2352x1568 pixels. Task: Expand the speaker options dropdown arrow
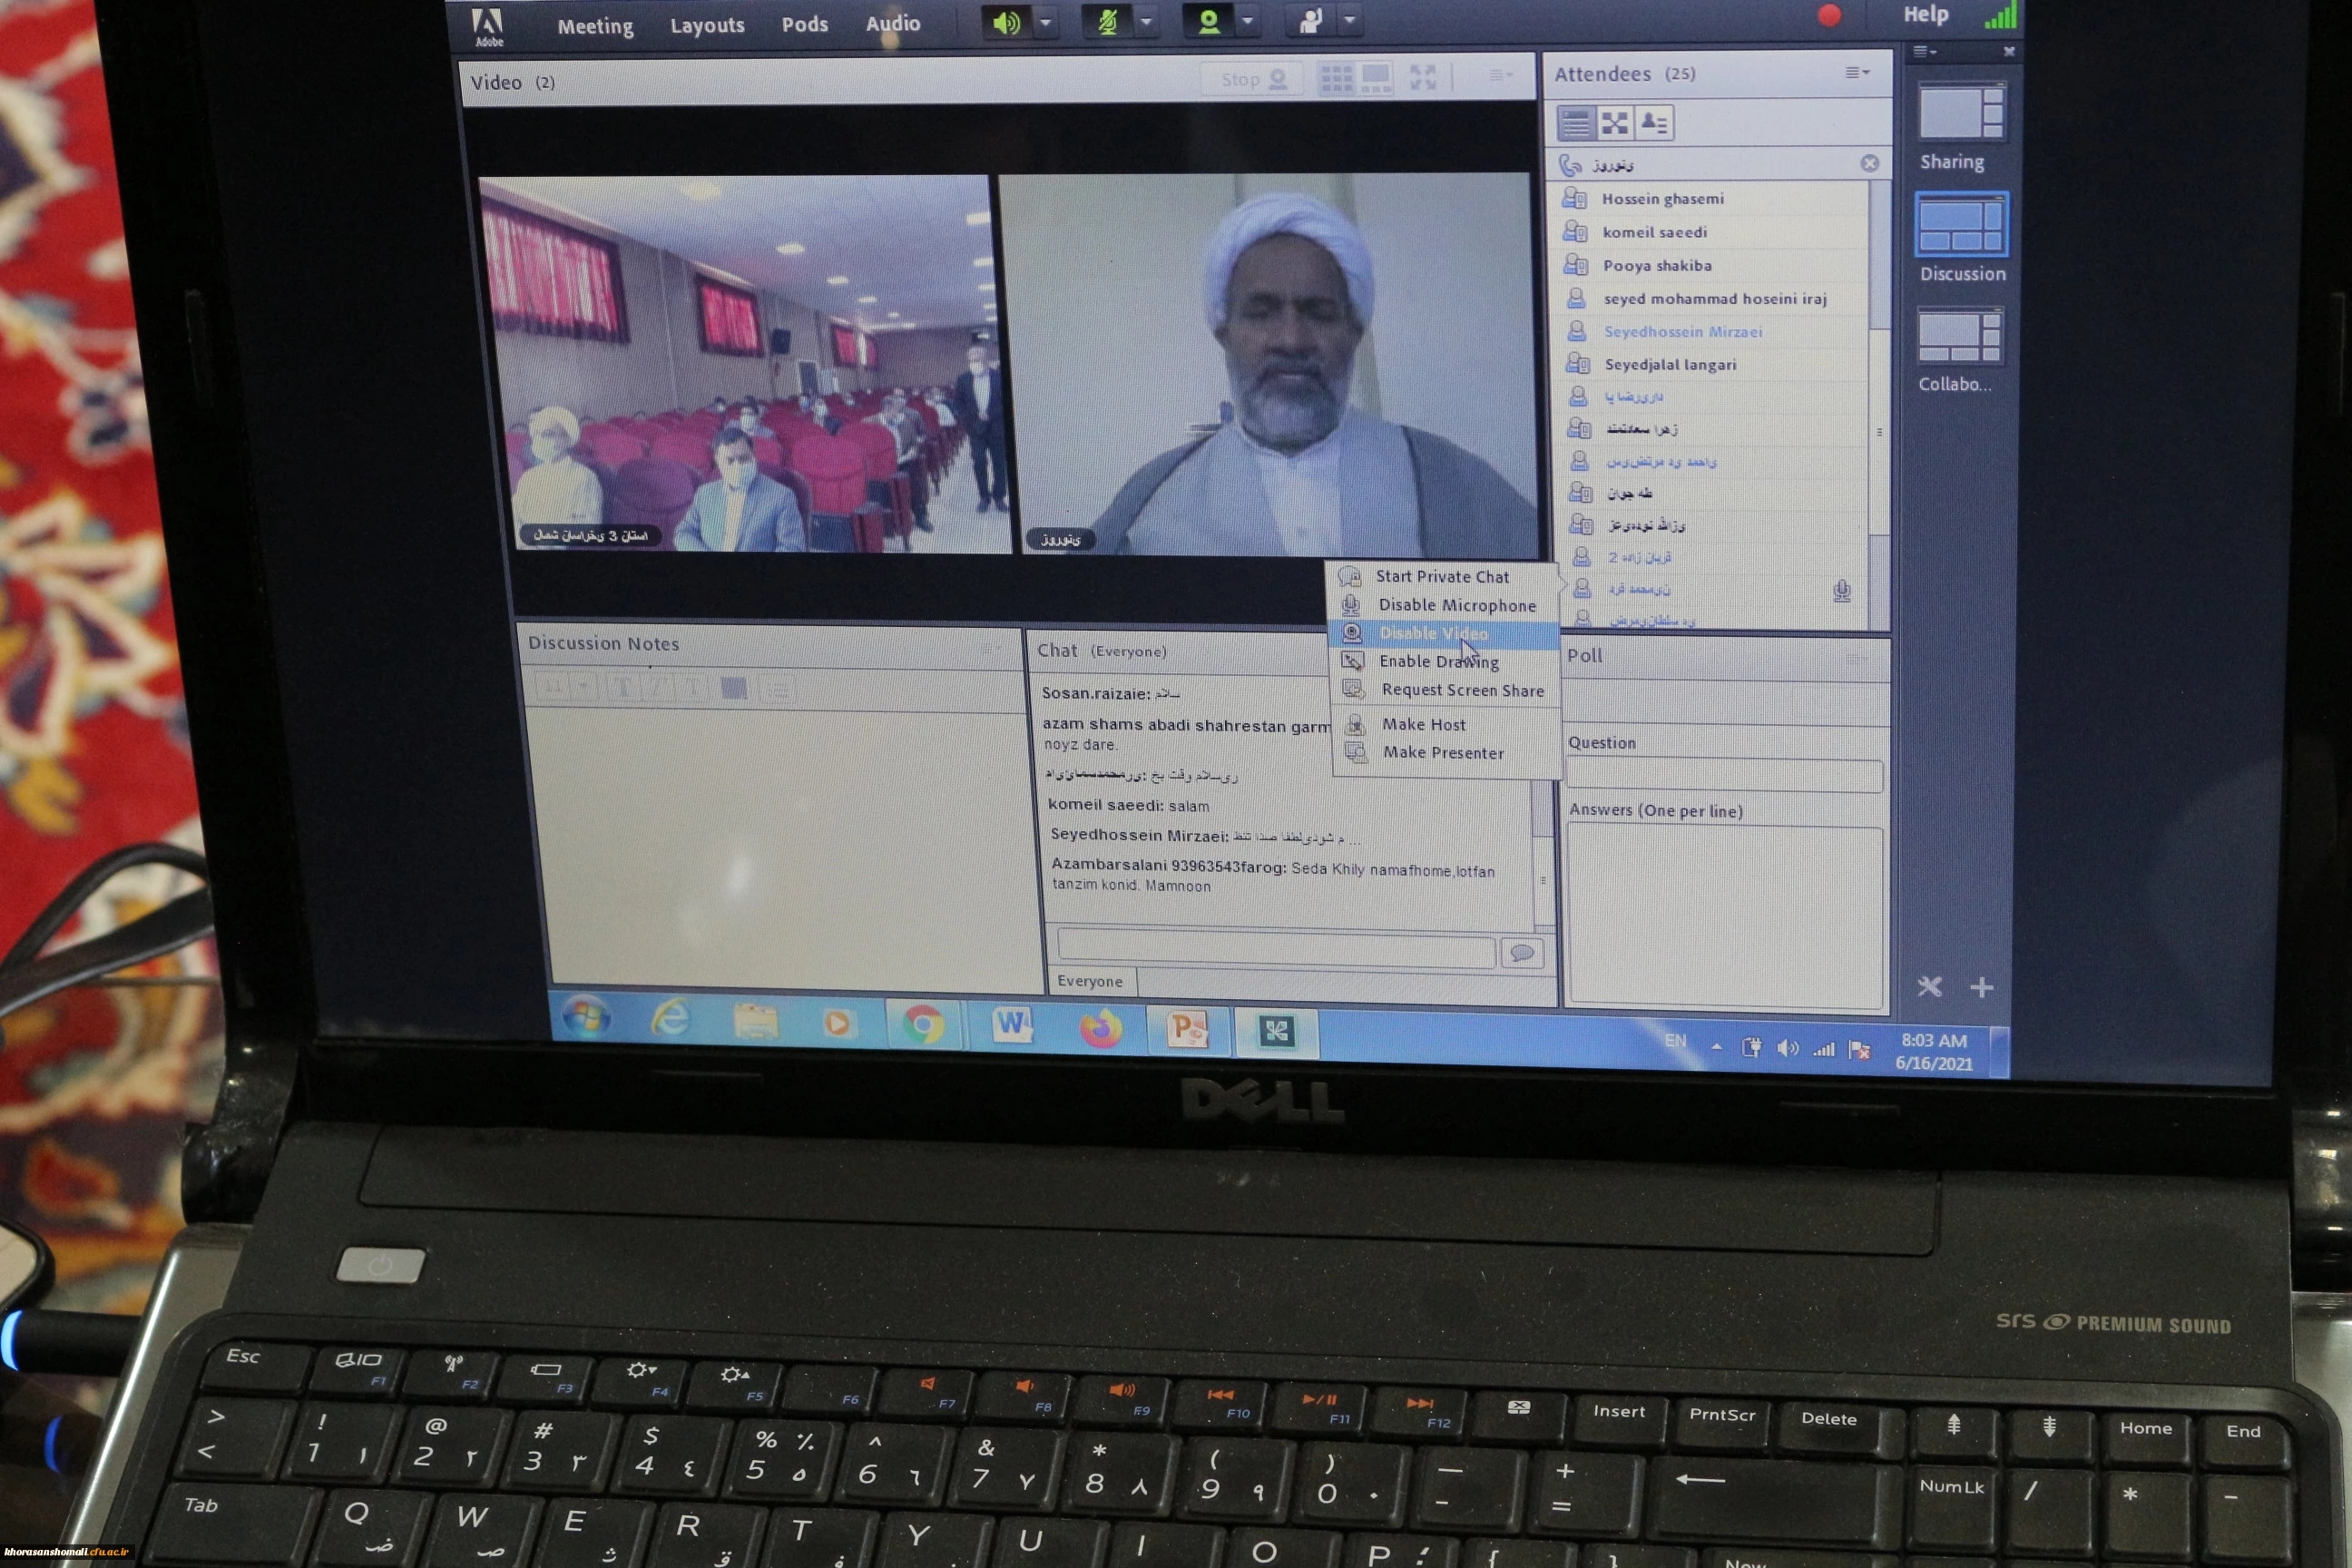[x=1045, y=22]
